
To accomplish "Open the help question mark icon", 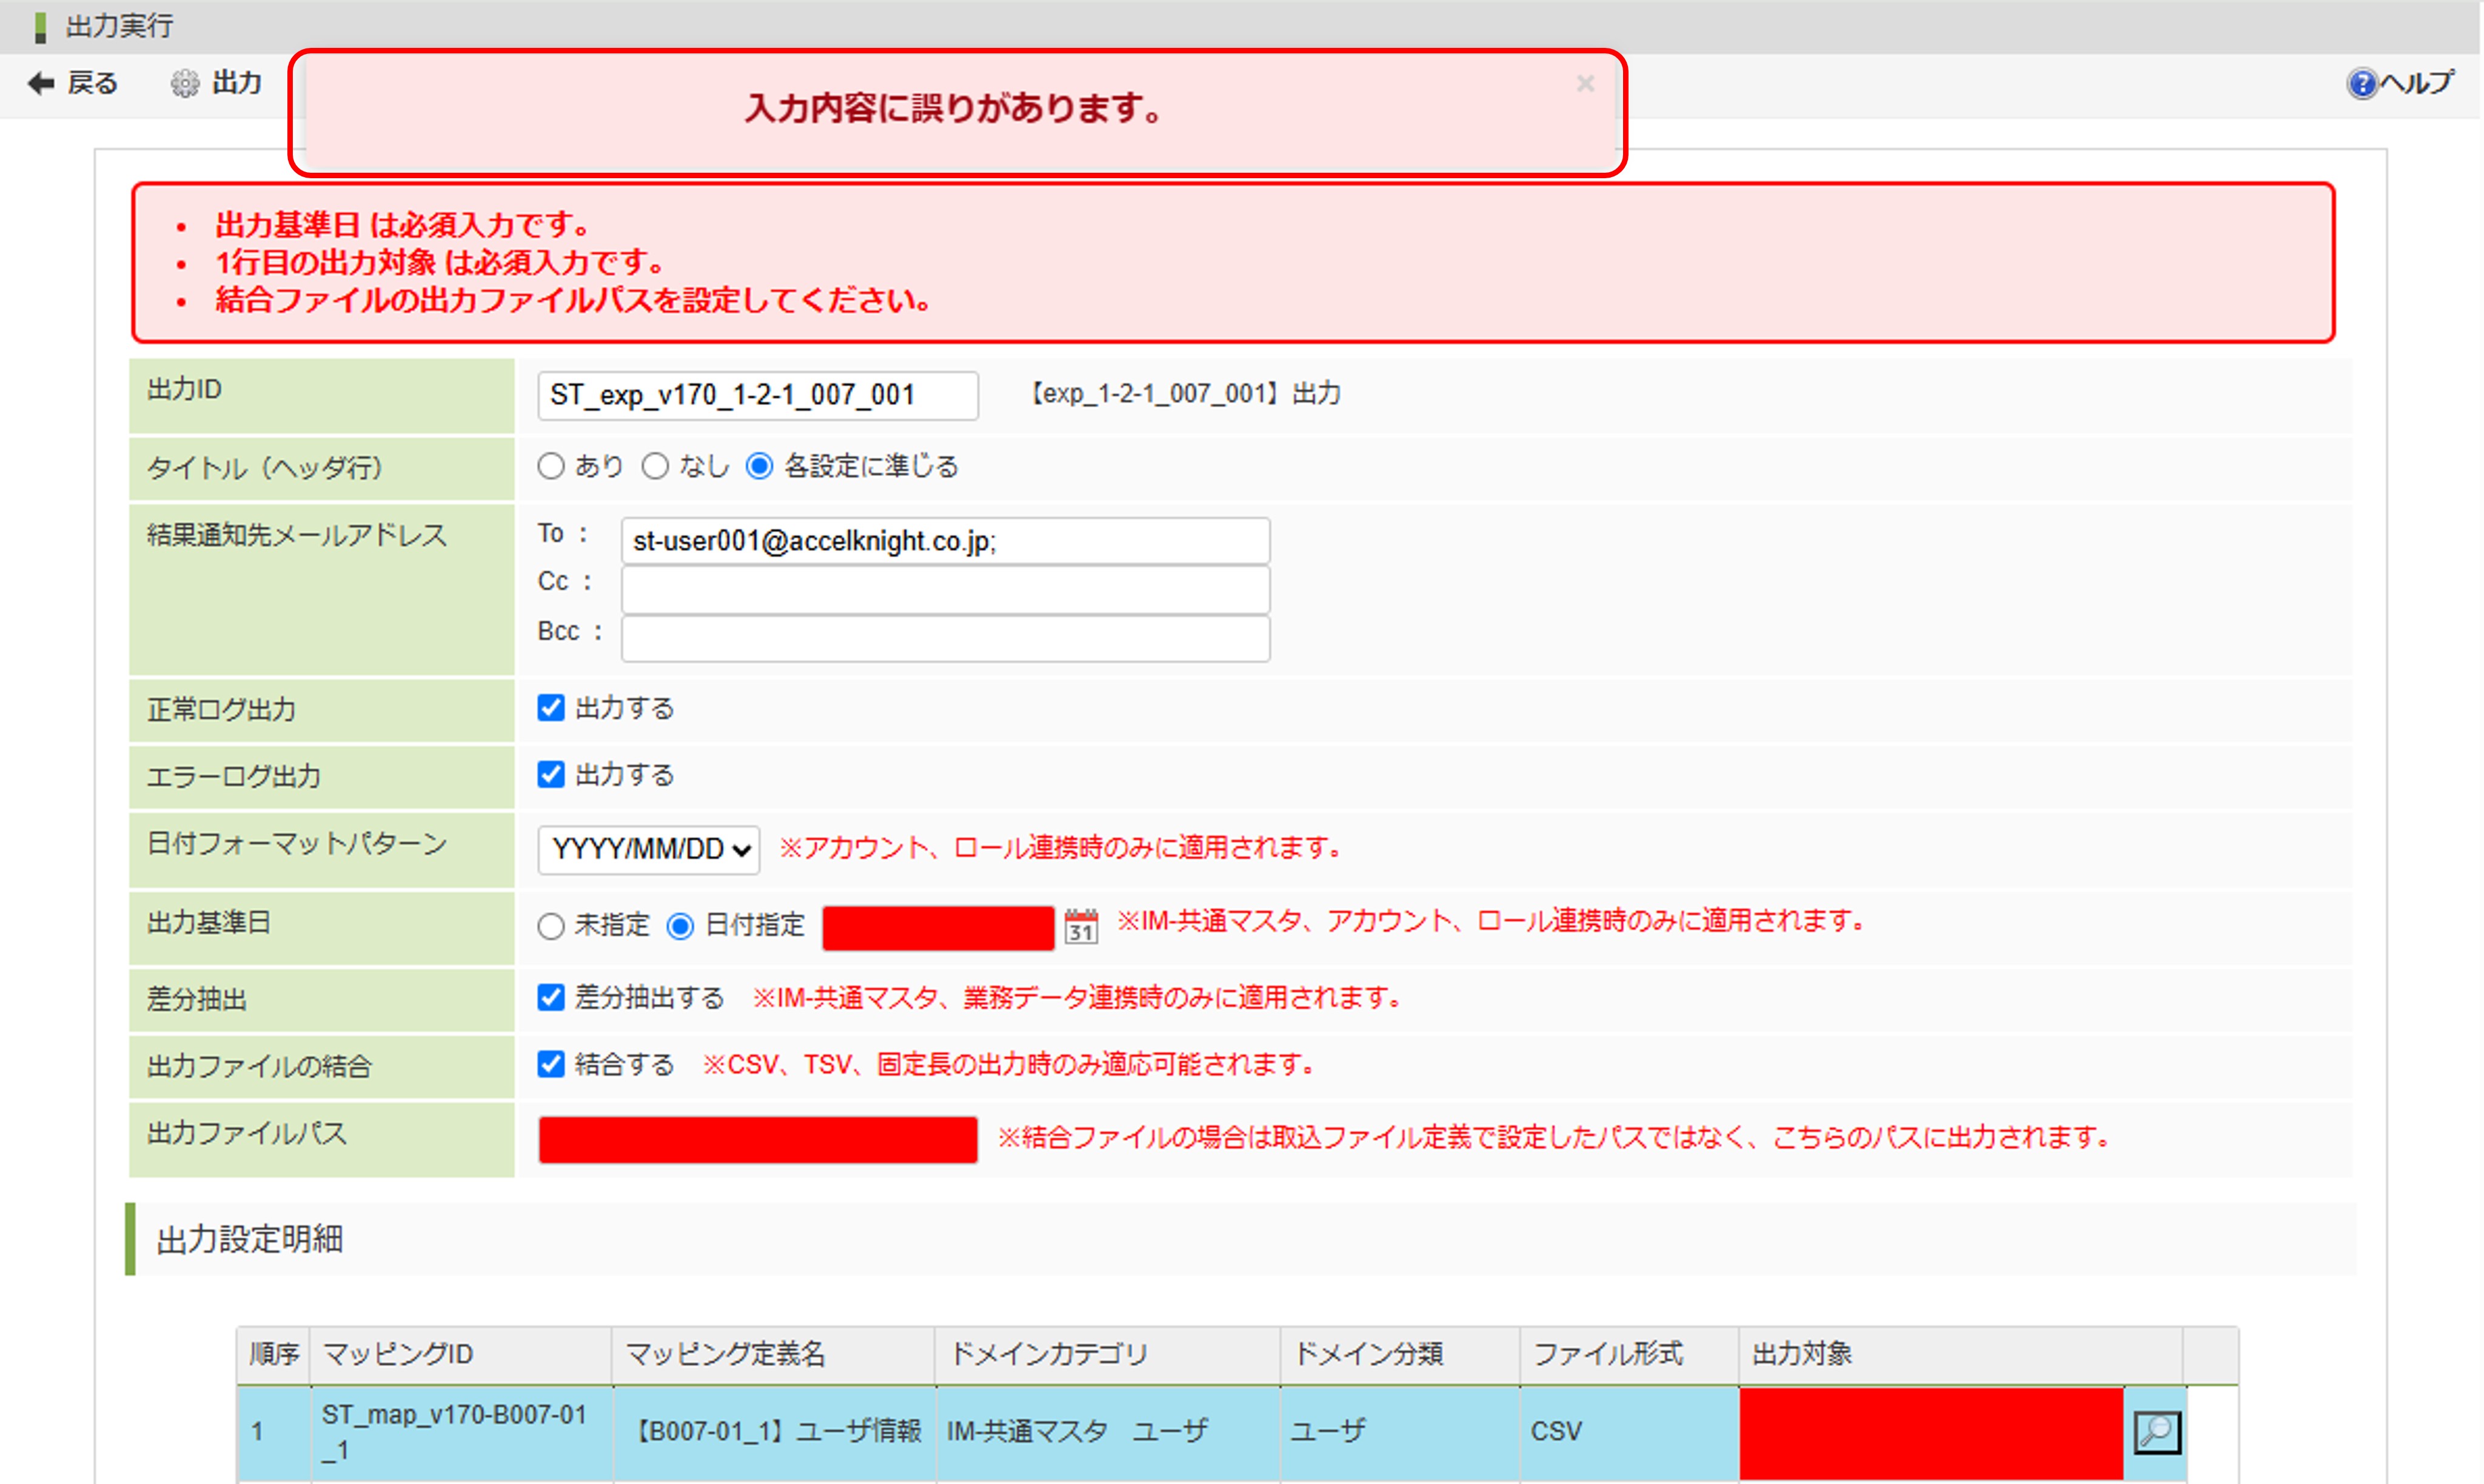I will [2361, 83].
